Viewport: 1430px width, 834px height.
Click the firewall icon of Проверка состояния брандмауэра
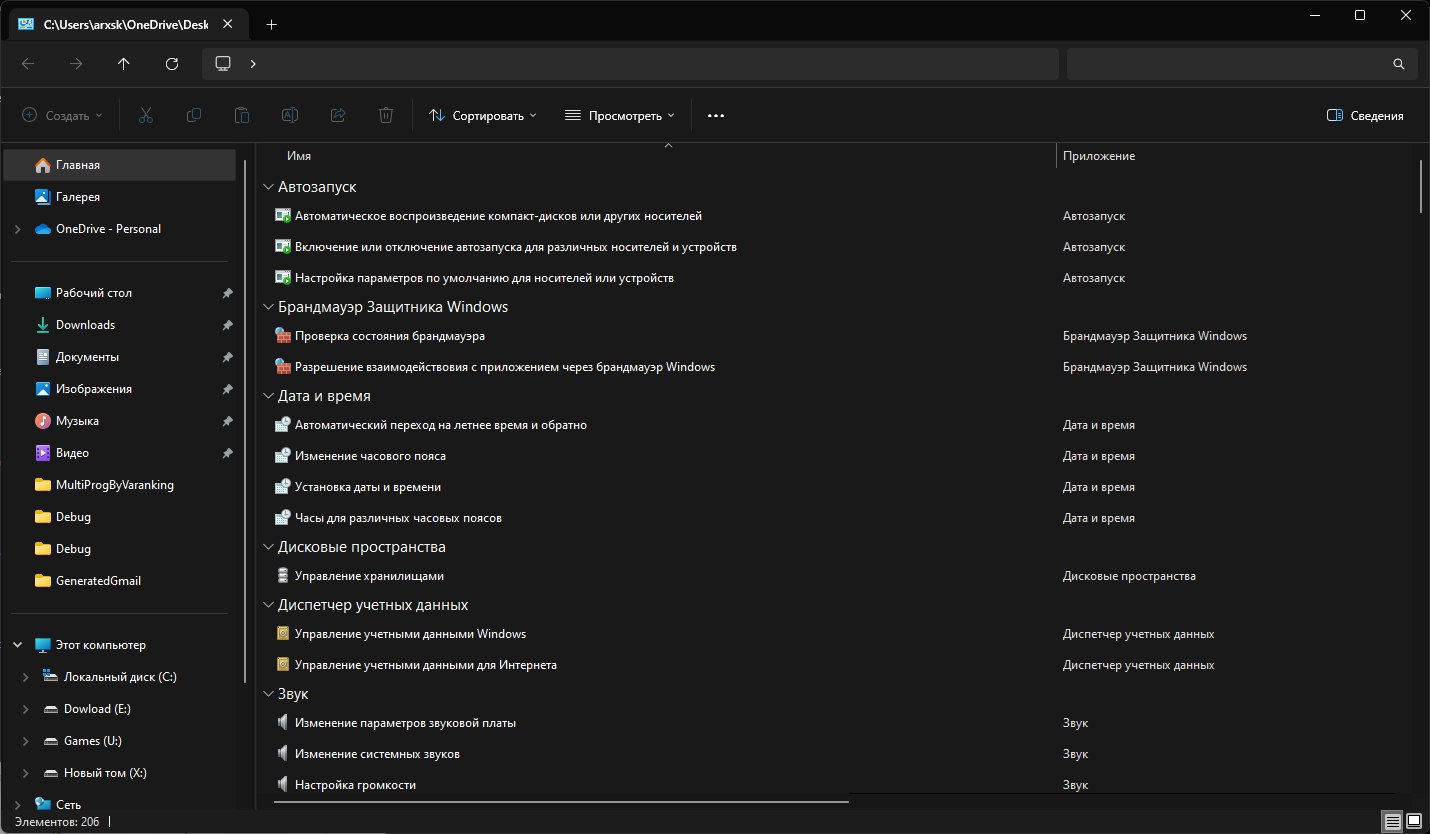282,336
